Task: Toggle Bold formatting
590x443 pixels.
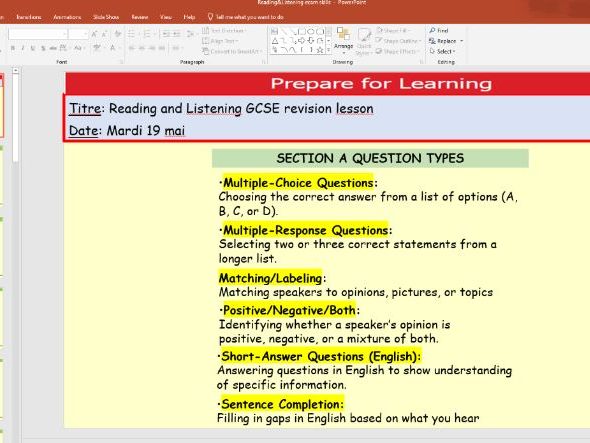Action: (13, 48)
